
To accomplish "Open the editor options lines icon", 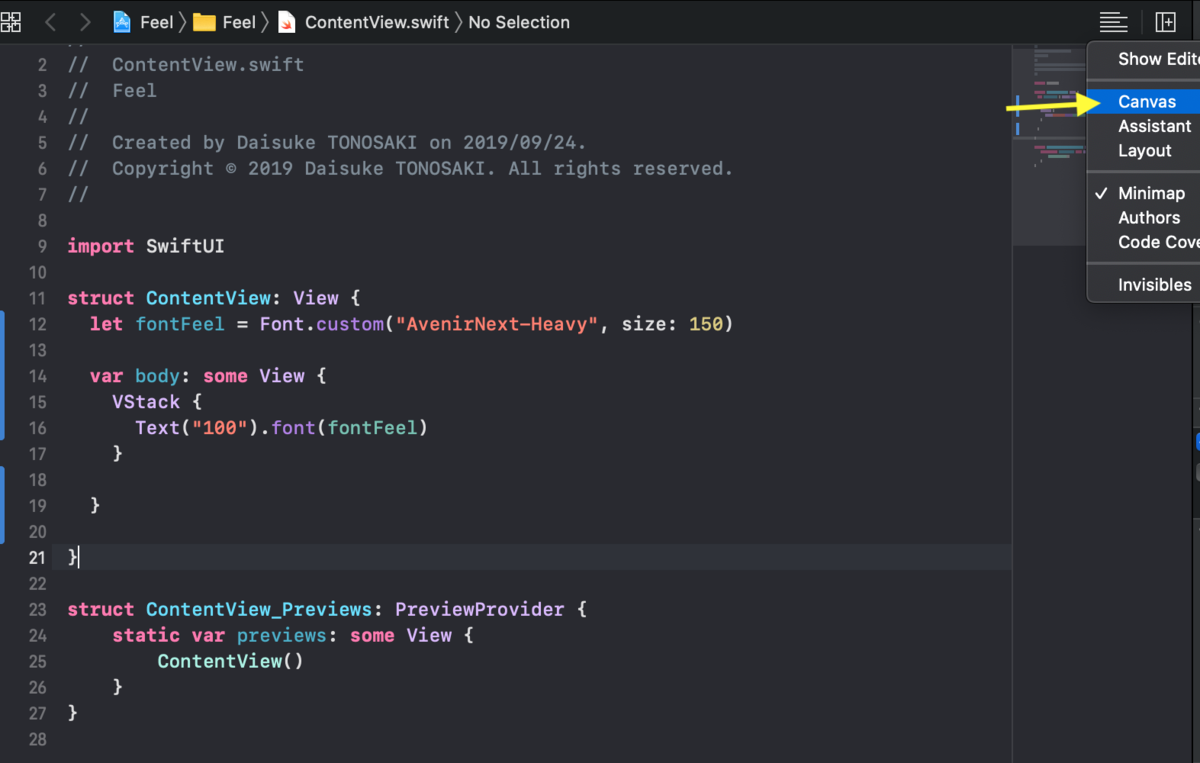I will [x=1113, y=21].
